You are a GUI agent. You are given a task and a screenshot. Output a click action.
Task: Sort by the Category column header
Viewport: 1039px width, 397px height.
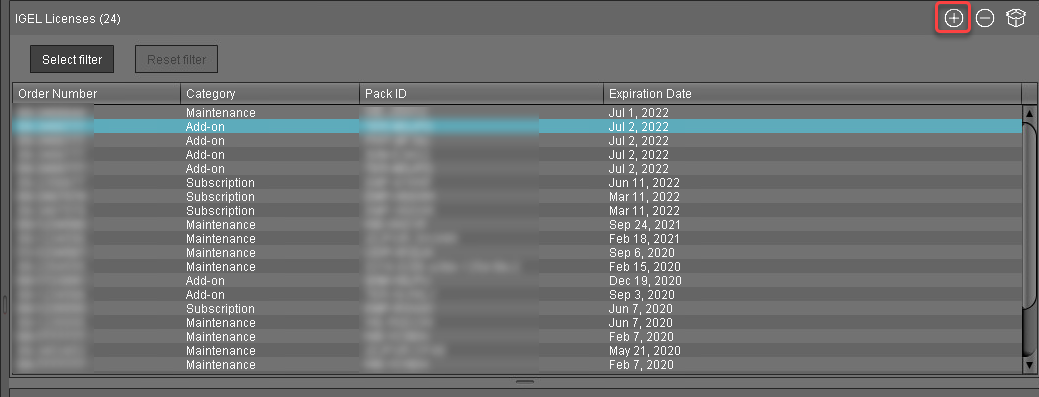click(x=270, y=93)
